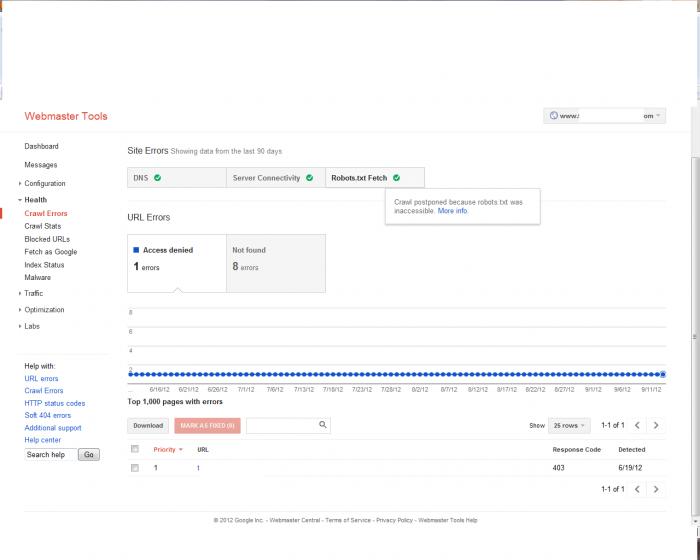Image resolution: width=700 pixels, height=560 pixels.
Task: Click the Robots.txt Fetch green check icon
Action: tap(396, 178)
